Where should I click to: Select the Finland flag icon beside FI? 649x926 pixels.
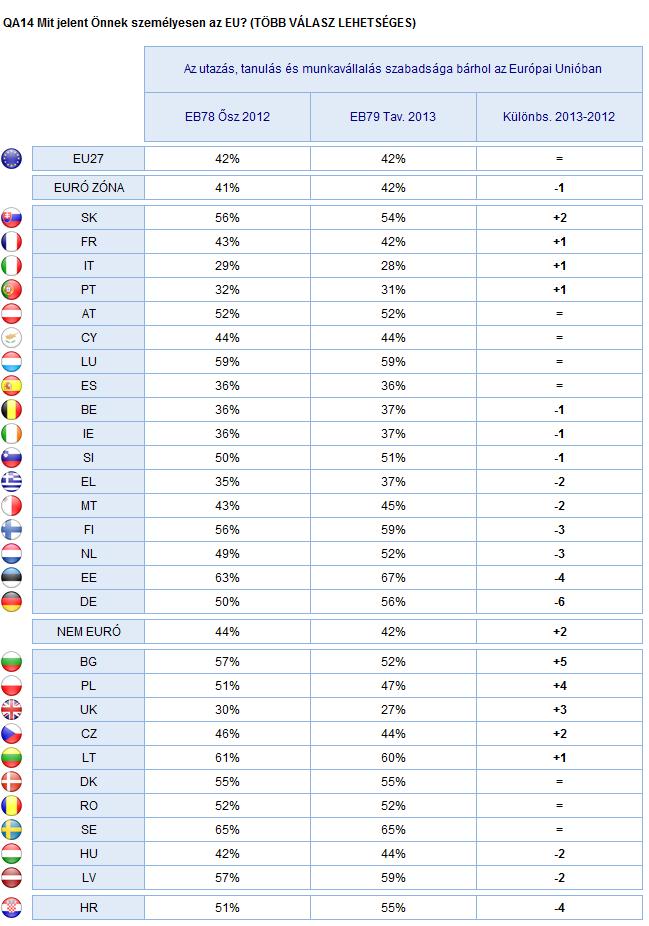(x=11, y=530)
